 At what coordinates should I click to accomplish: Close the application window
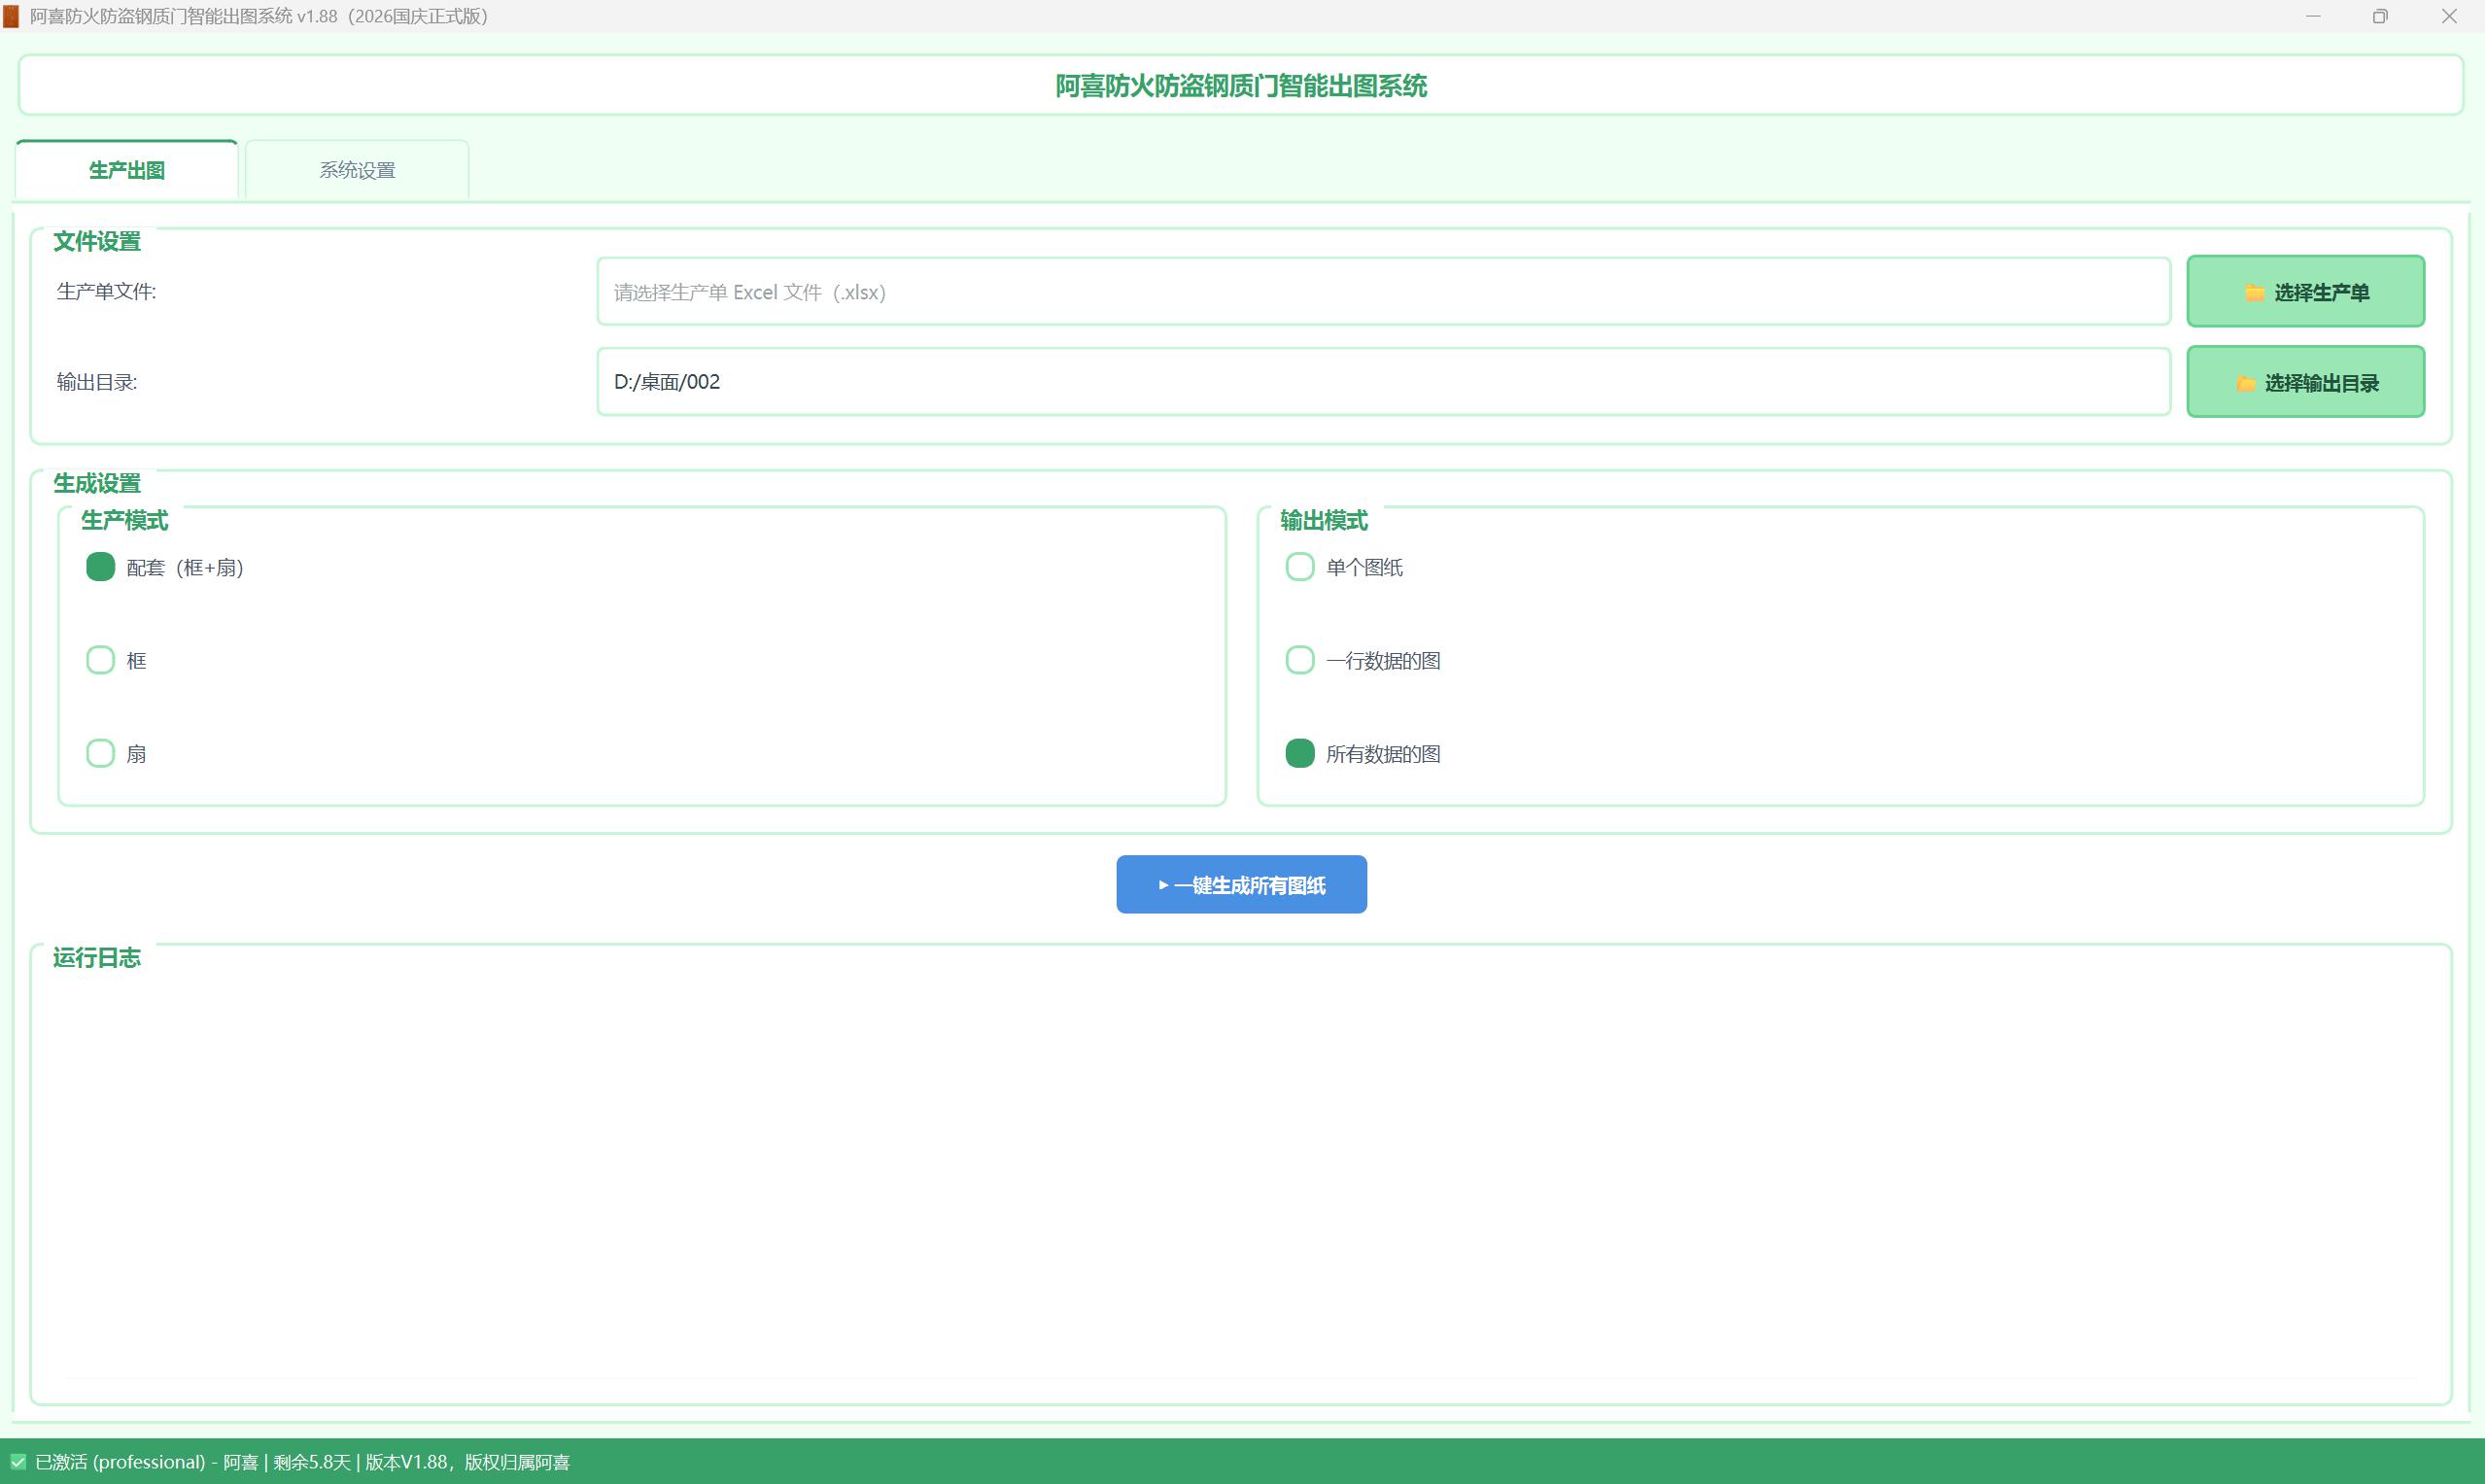2449,17
